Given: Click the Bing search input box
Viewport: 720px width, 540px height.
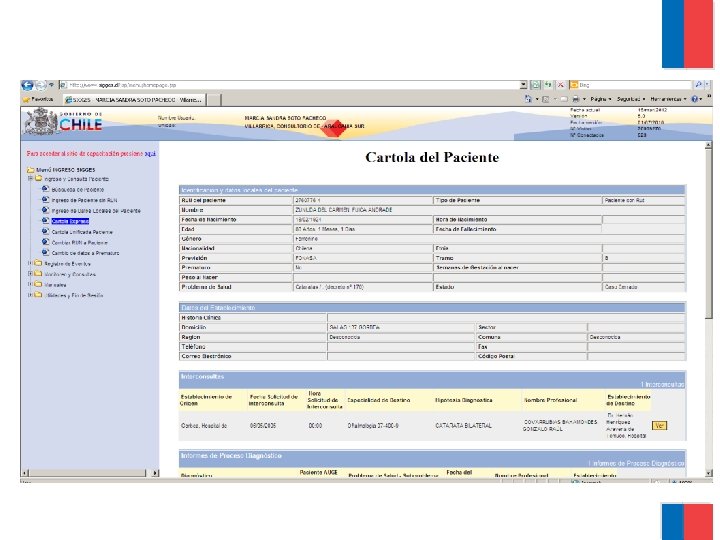Looking at the screenshot, I should pyautogui.click(x=630, y=85).
